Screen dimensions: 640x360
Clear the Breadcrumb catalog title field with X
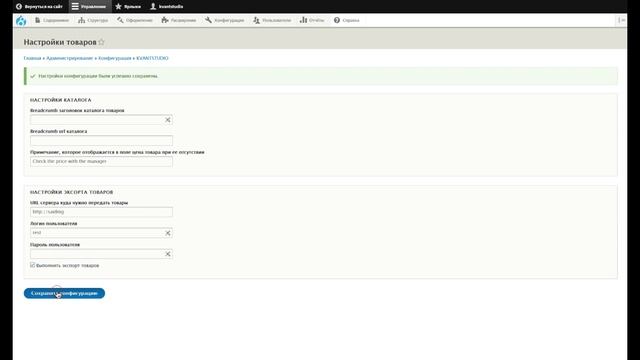pos(167,120)
